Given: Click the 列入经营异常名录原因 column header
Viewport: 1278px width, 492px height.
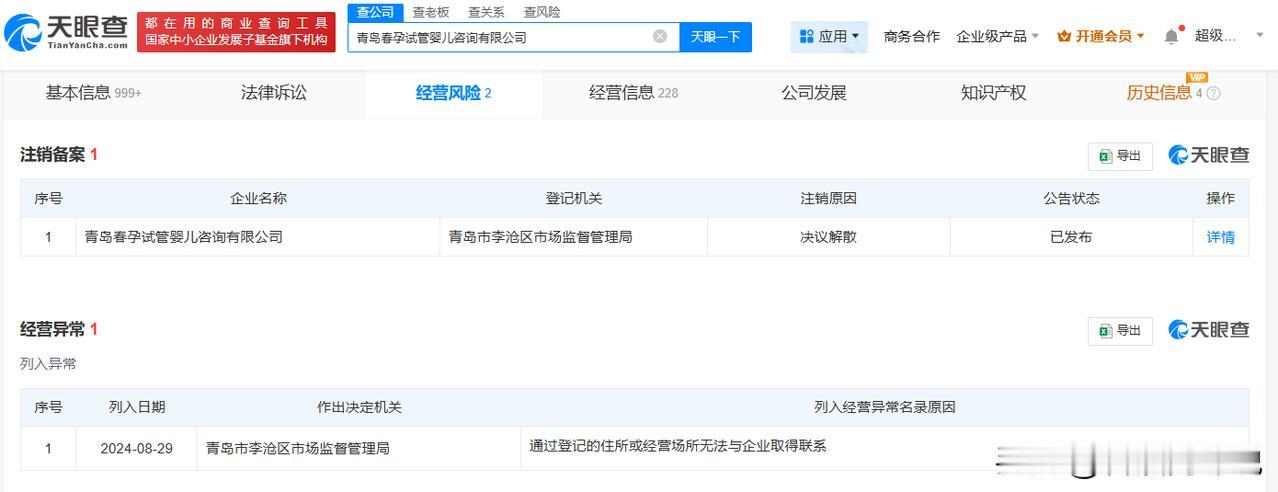Looking at the screenshot, I should (x=885, y=407).
